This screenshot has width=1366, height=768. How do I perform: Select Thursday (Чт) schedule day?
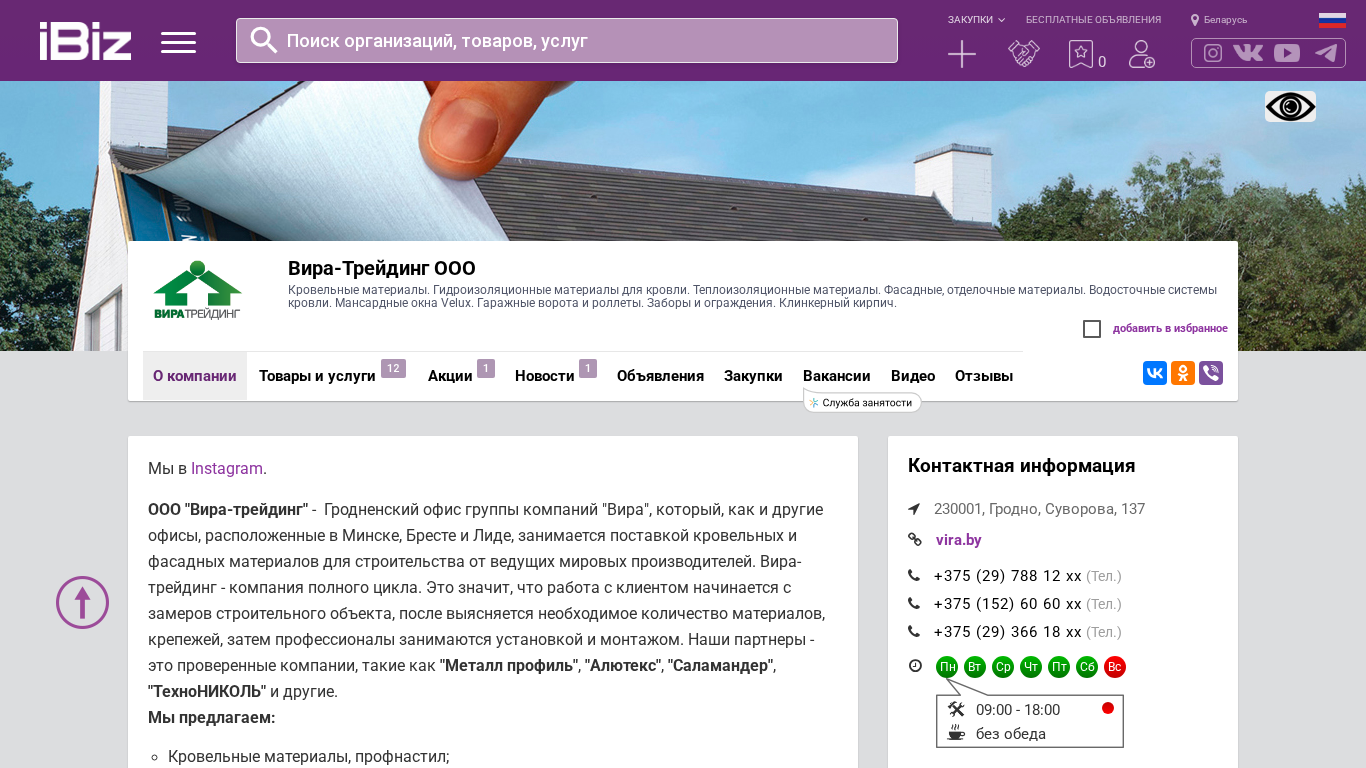[x=1031, y=667]
